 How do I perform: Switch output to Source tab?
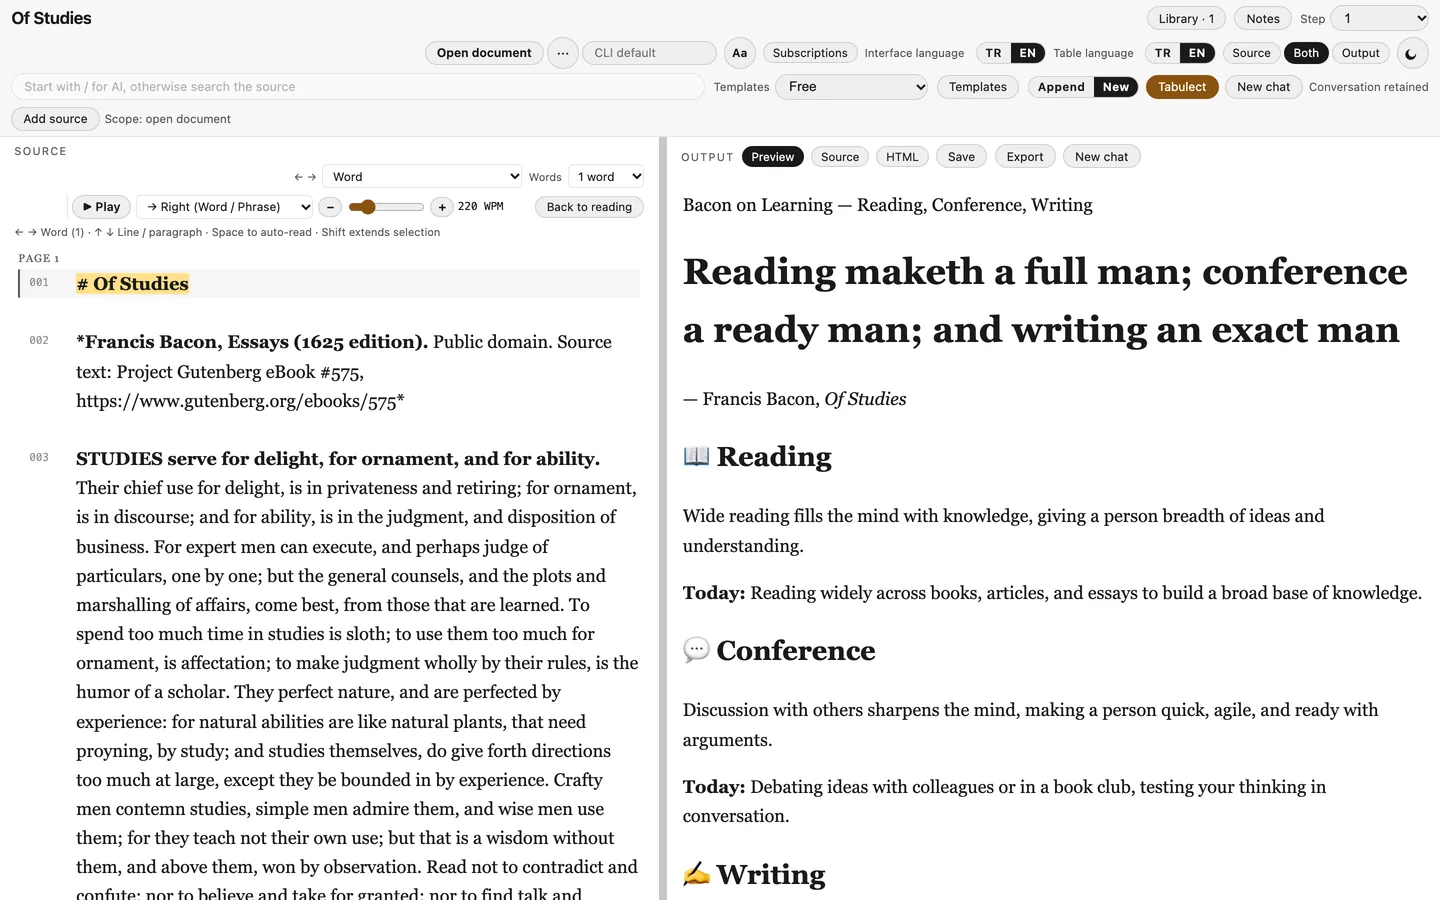point(840,157)
